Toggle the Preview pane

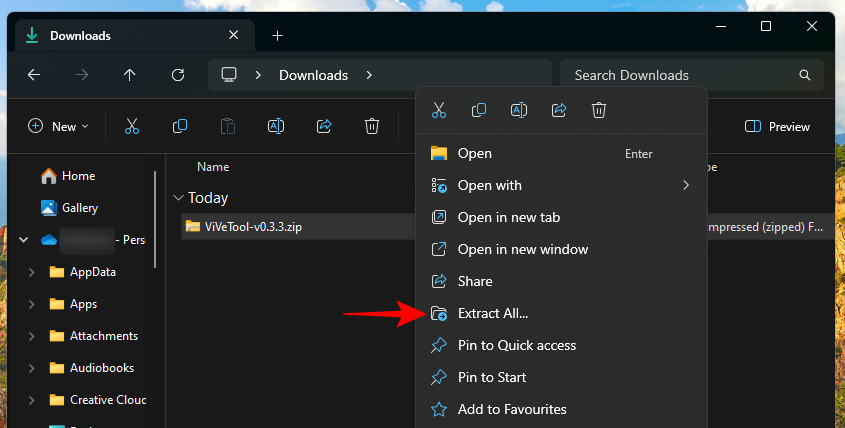click(x=777, y=127)
